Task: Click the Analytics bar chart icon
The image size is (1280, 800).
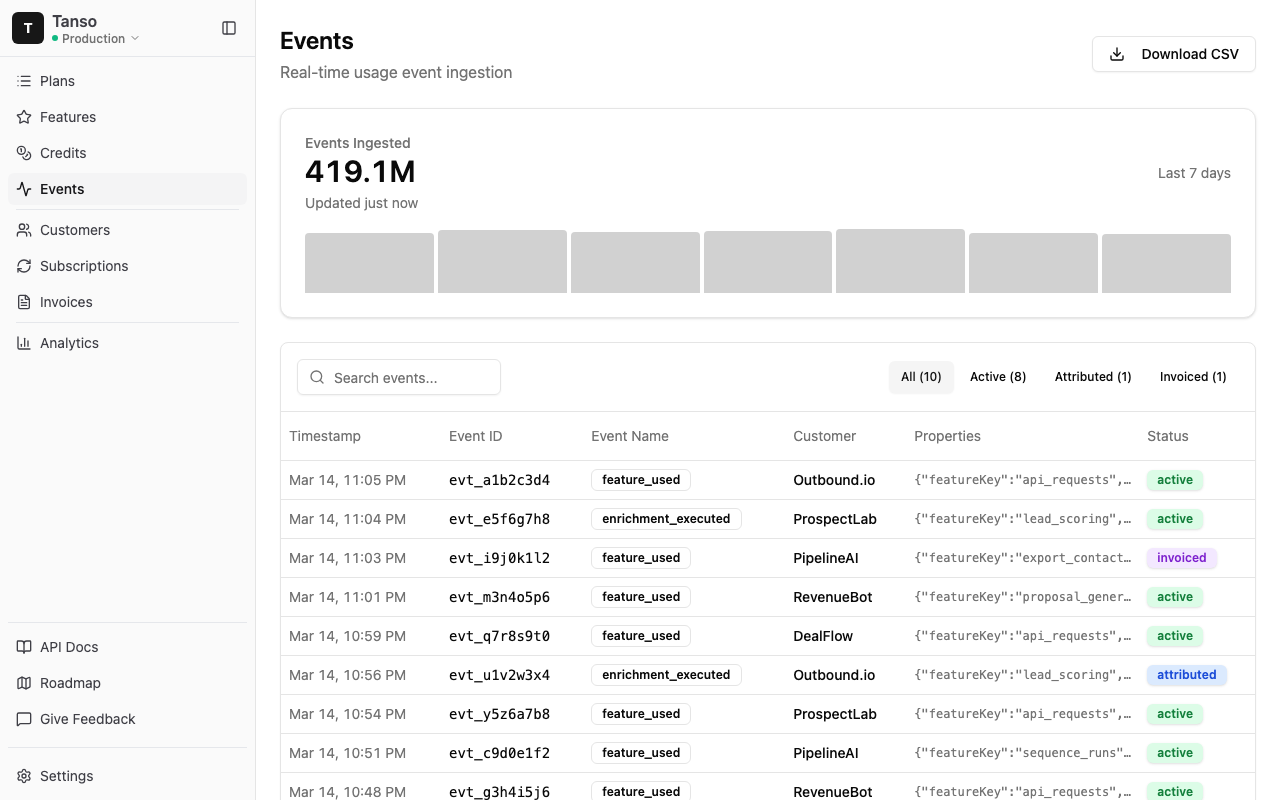Action: (24, 343)
